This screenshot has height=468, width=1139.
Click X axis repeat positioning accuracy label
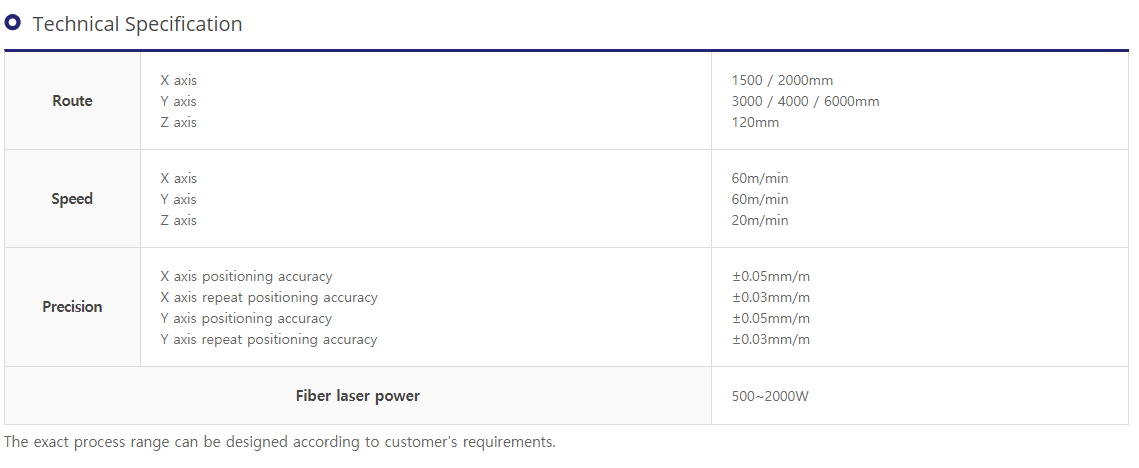click(269, 298)
